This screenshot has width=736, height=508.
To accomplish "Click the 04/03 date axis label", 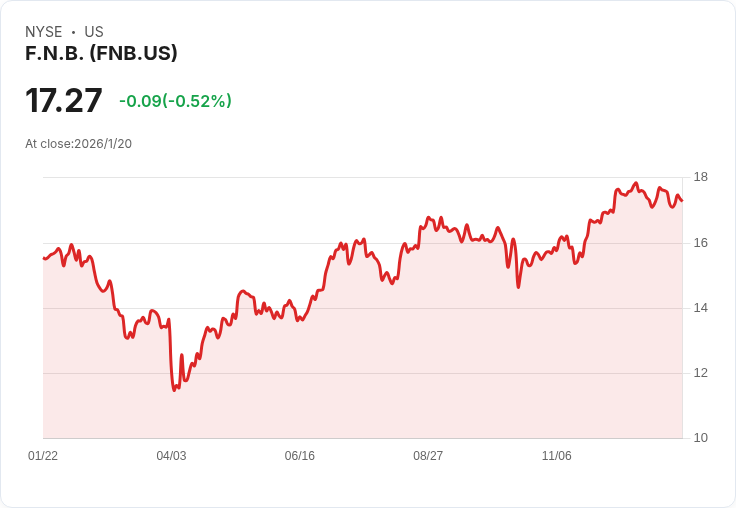I will (171, 456).
